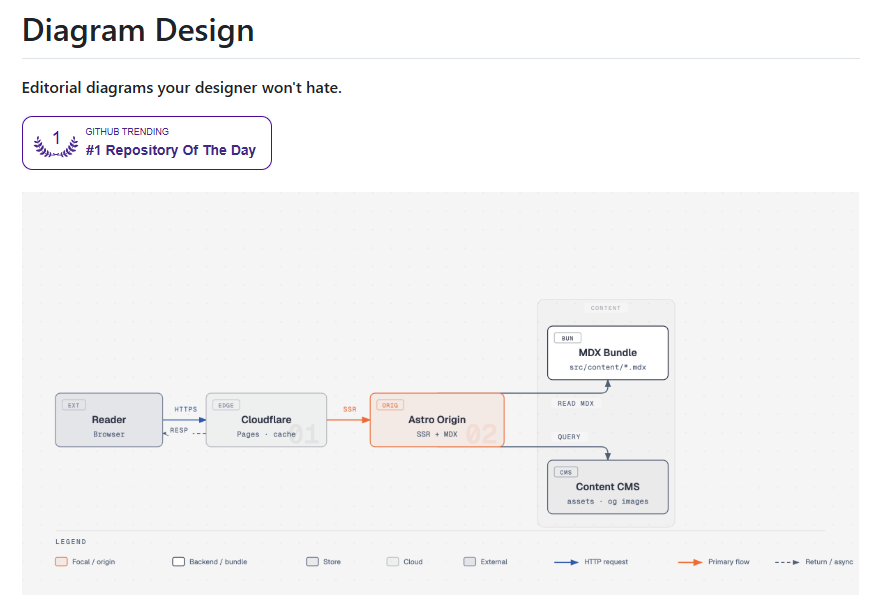Click the "Editorial diagrams your designer won't hate." tagline
This screenshot has height=606, width=878.
point(181,88)
